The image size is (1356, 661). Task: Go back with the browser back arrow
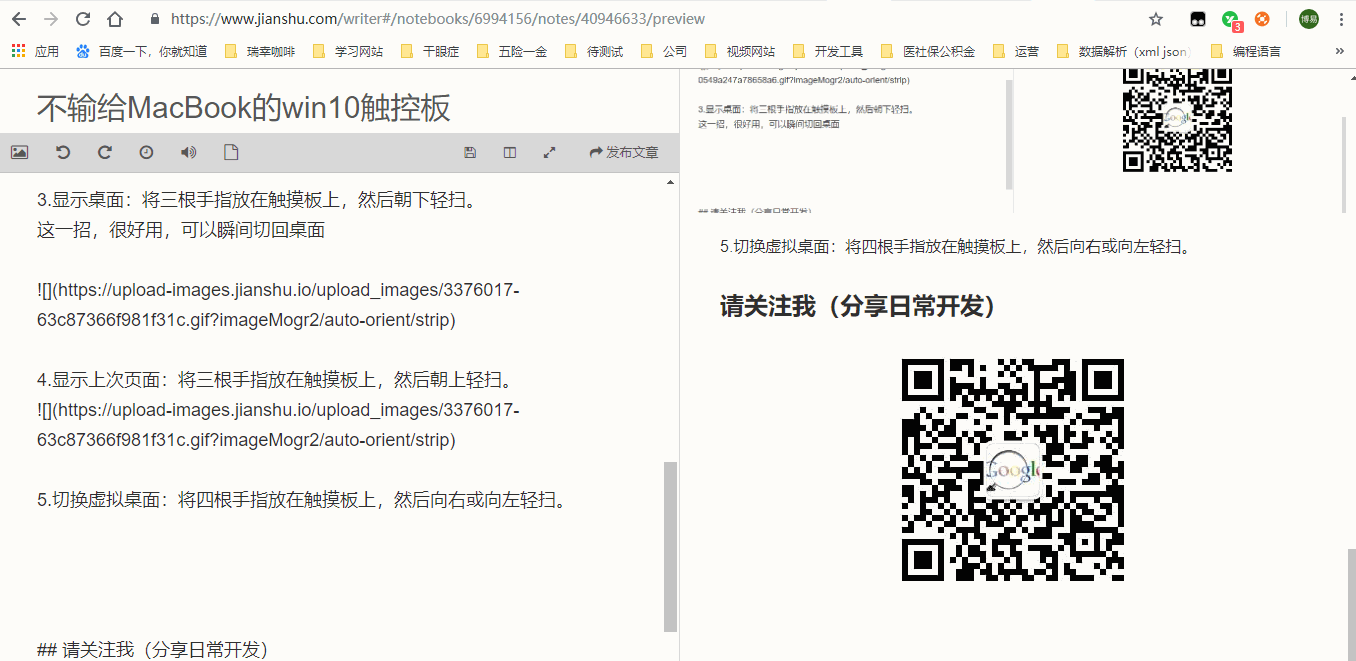click(19, 19)
